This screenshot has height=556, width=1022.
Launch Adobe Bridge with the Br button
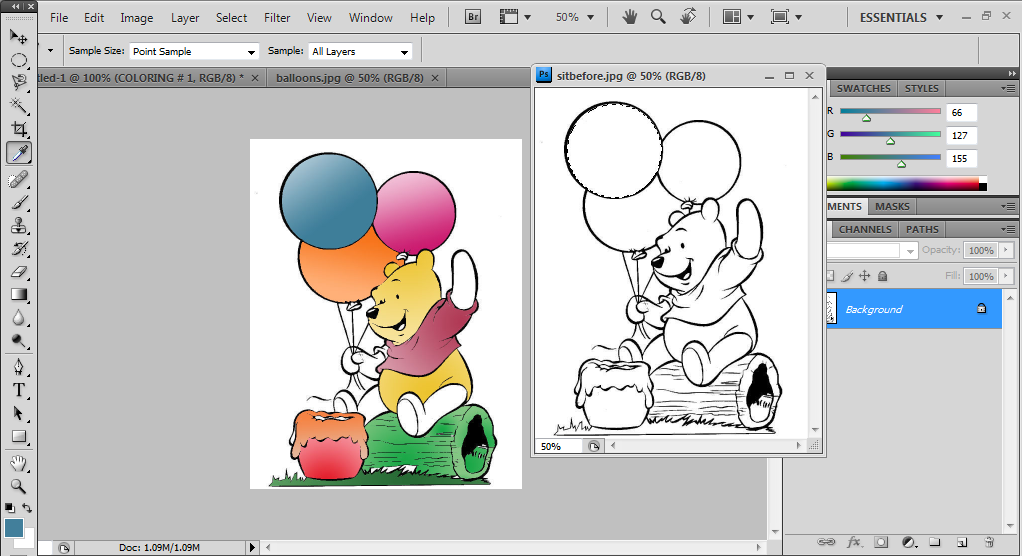(x=473, y=17)
